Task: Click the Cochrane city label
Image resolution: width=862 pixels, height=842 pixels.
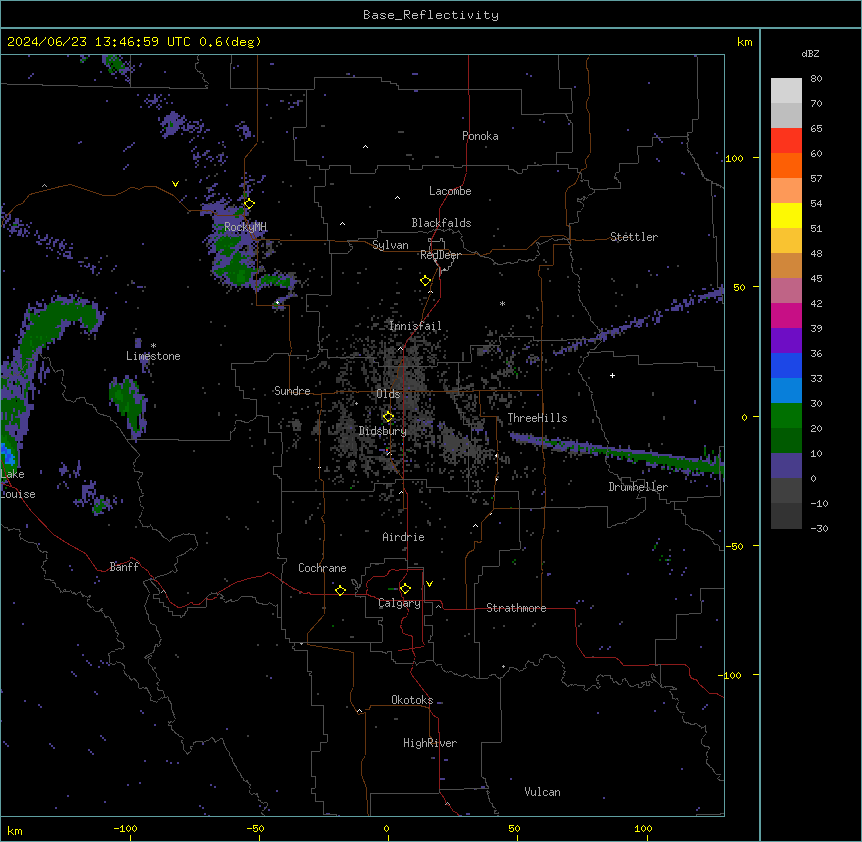Action: pyautogui.click(x=322, y=568)
